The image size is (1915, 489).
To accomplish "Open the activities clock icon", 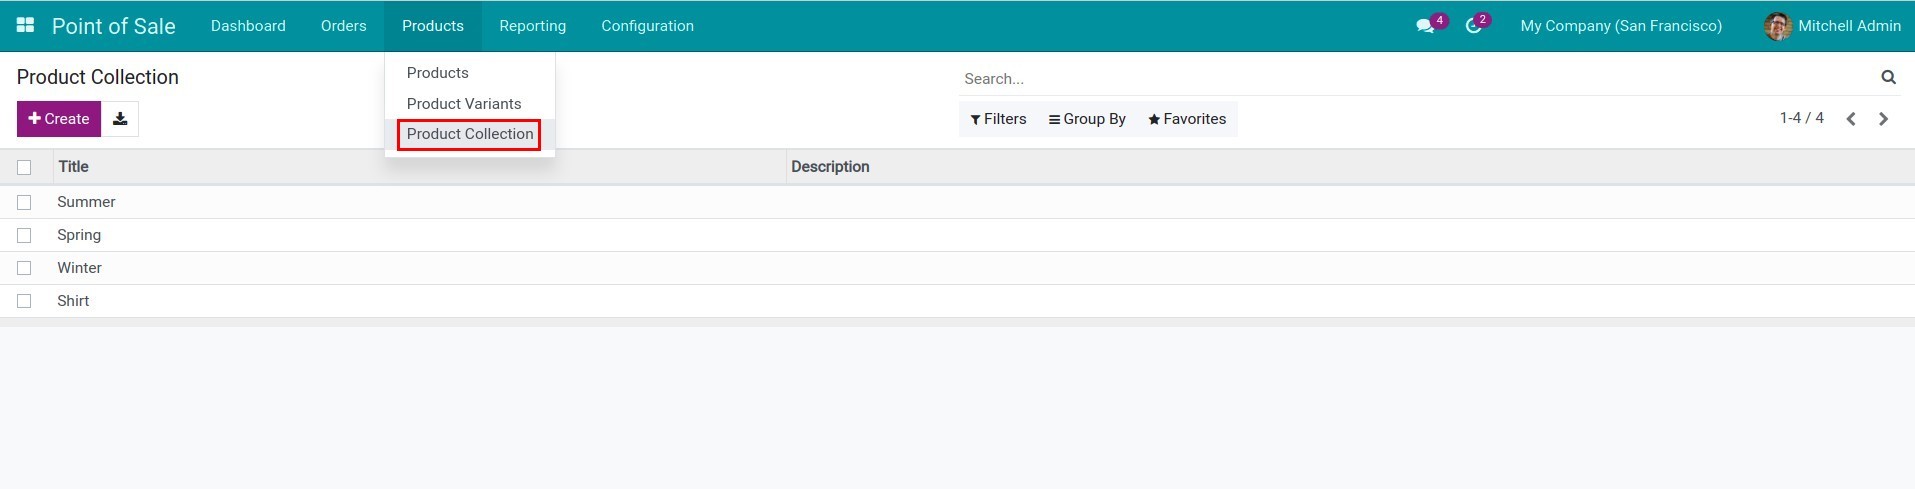I will coord(1473,26).
